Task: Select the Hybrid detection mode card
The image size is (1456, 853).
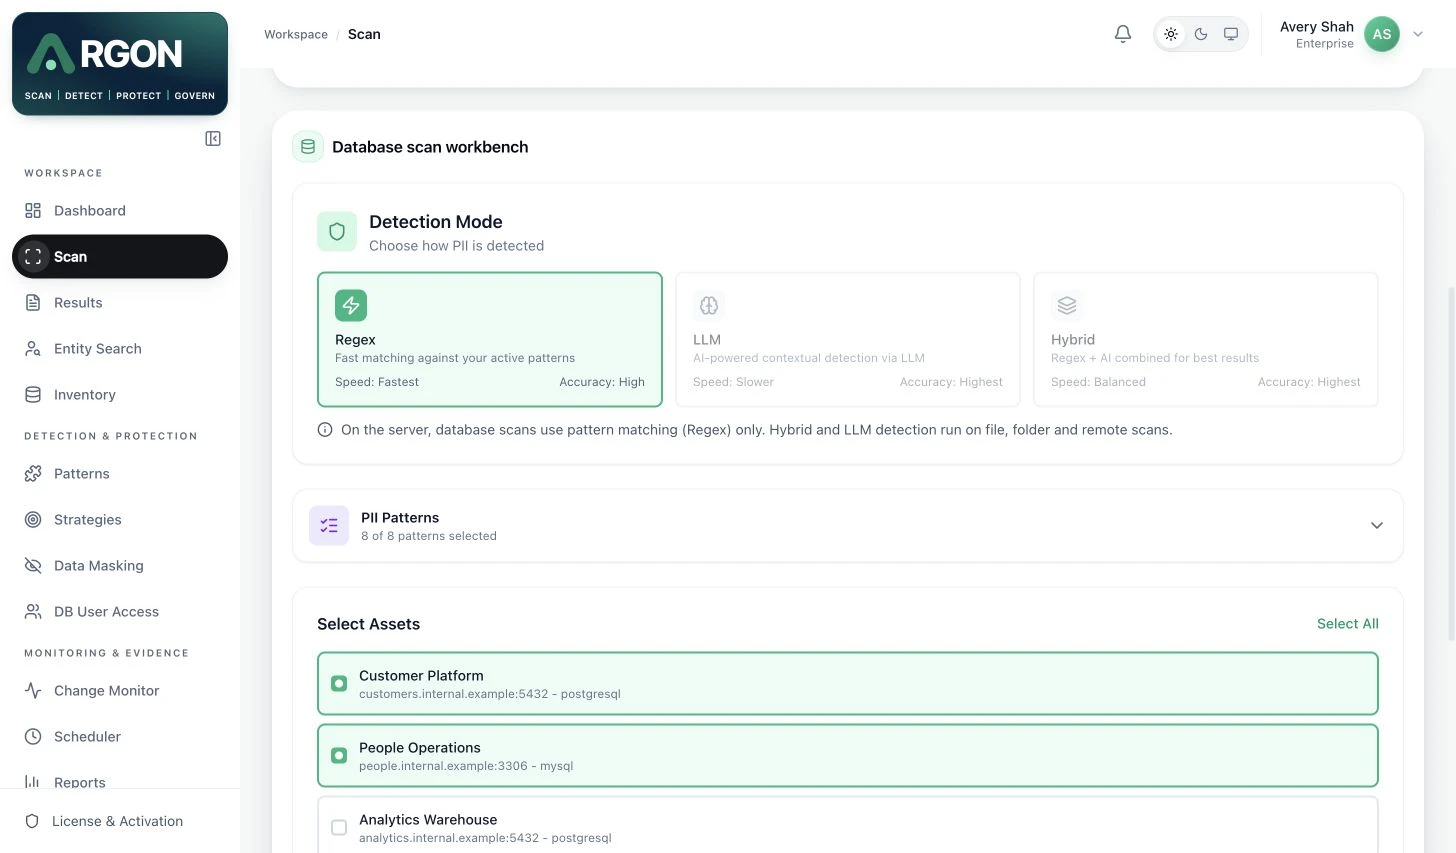Action: tap(1206, 340)
